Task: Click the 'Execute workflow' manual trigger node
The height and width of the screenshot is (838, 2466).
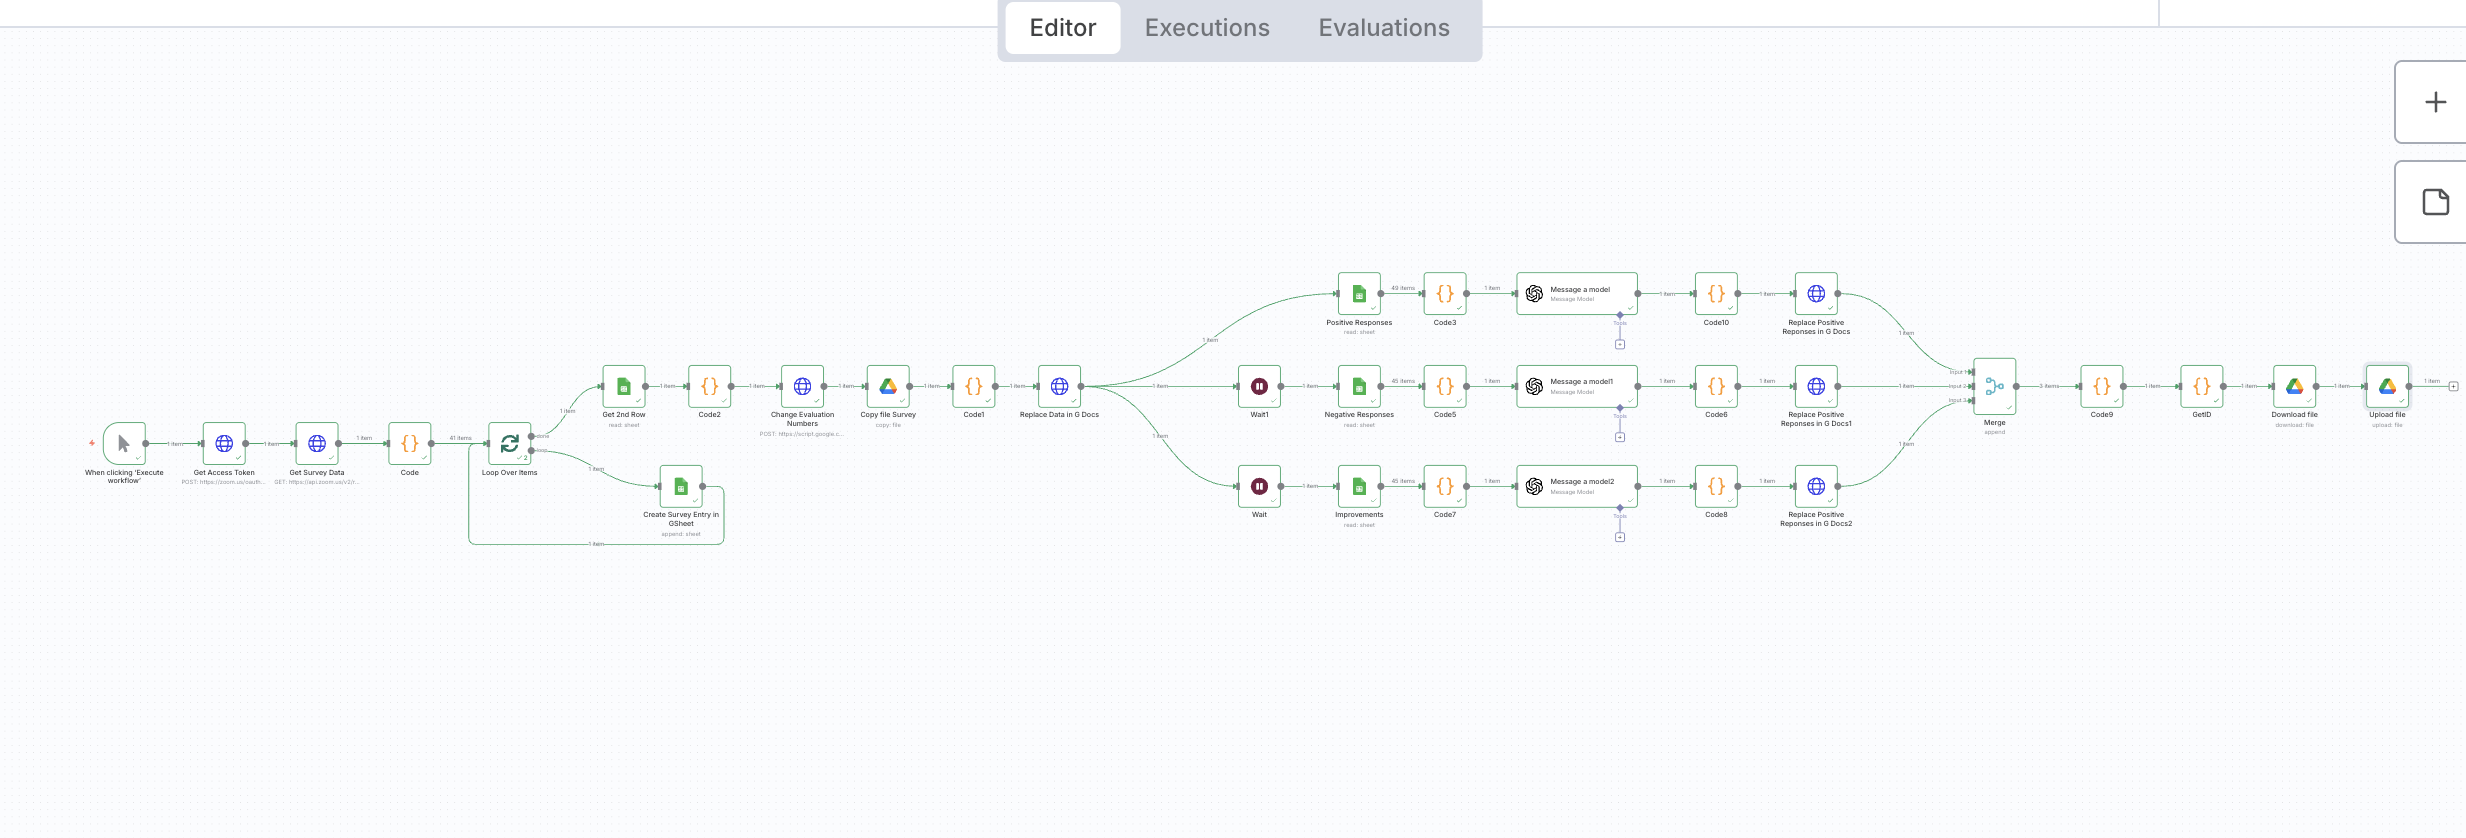Action: (x=124, y=443)
